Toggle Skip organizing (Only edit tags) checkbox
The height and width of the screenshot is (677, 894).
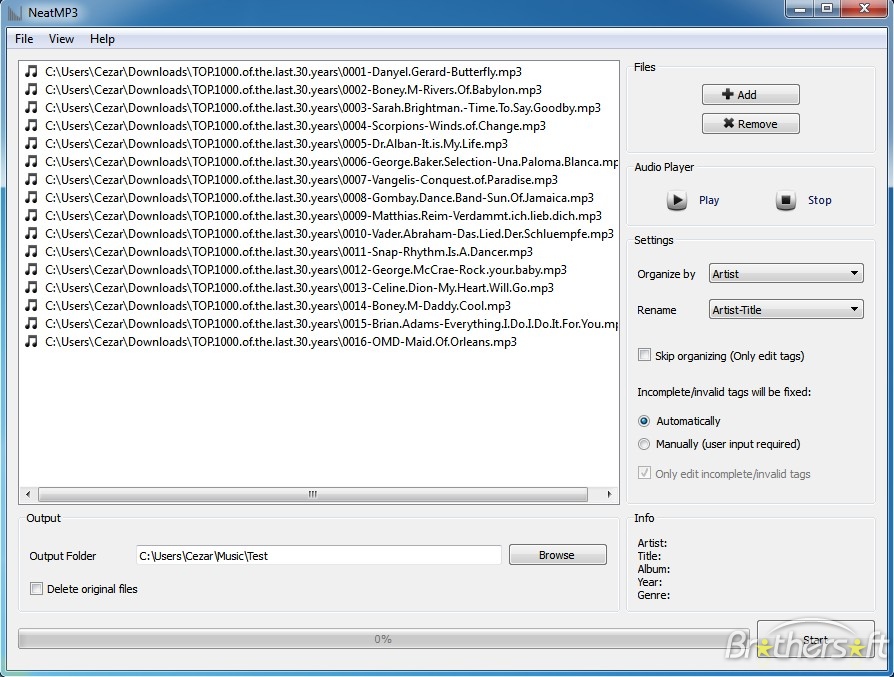click(x=644, y=355)
